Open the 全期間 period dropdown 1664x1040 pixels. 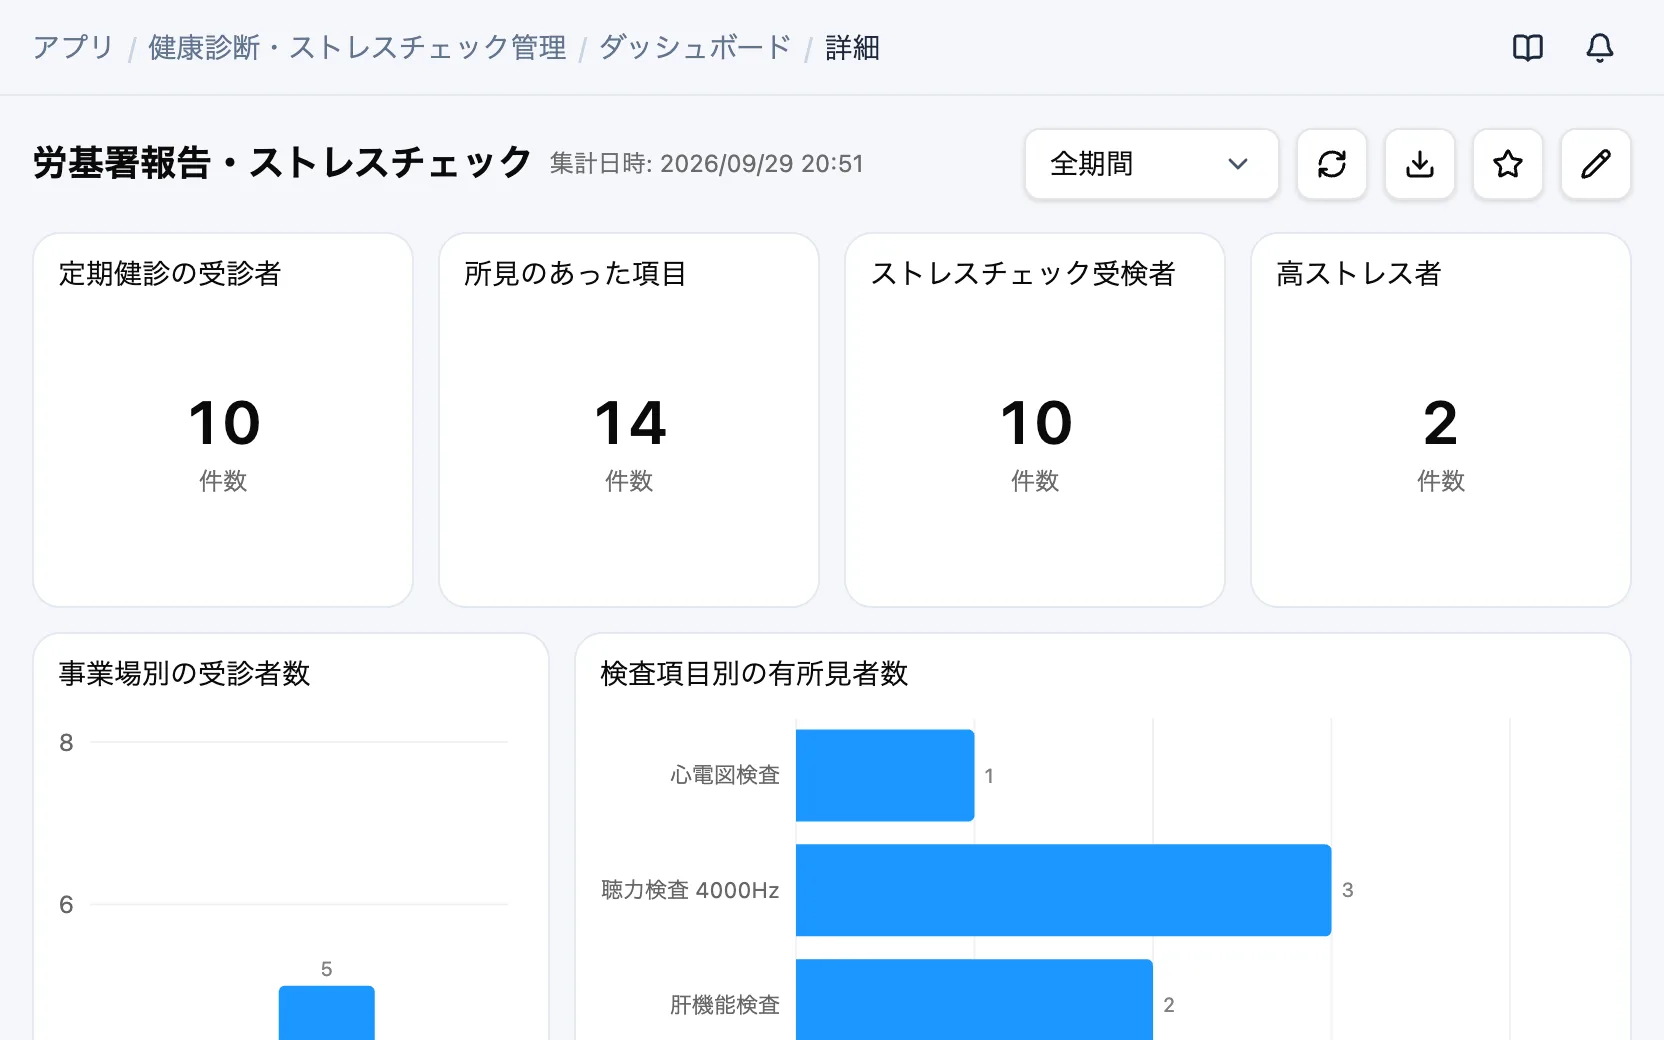pyautogui.click(x=1152, y=164)
